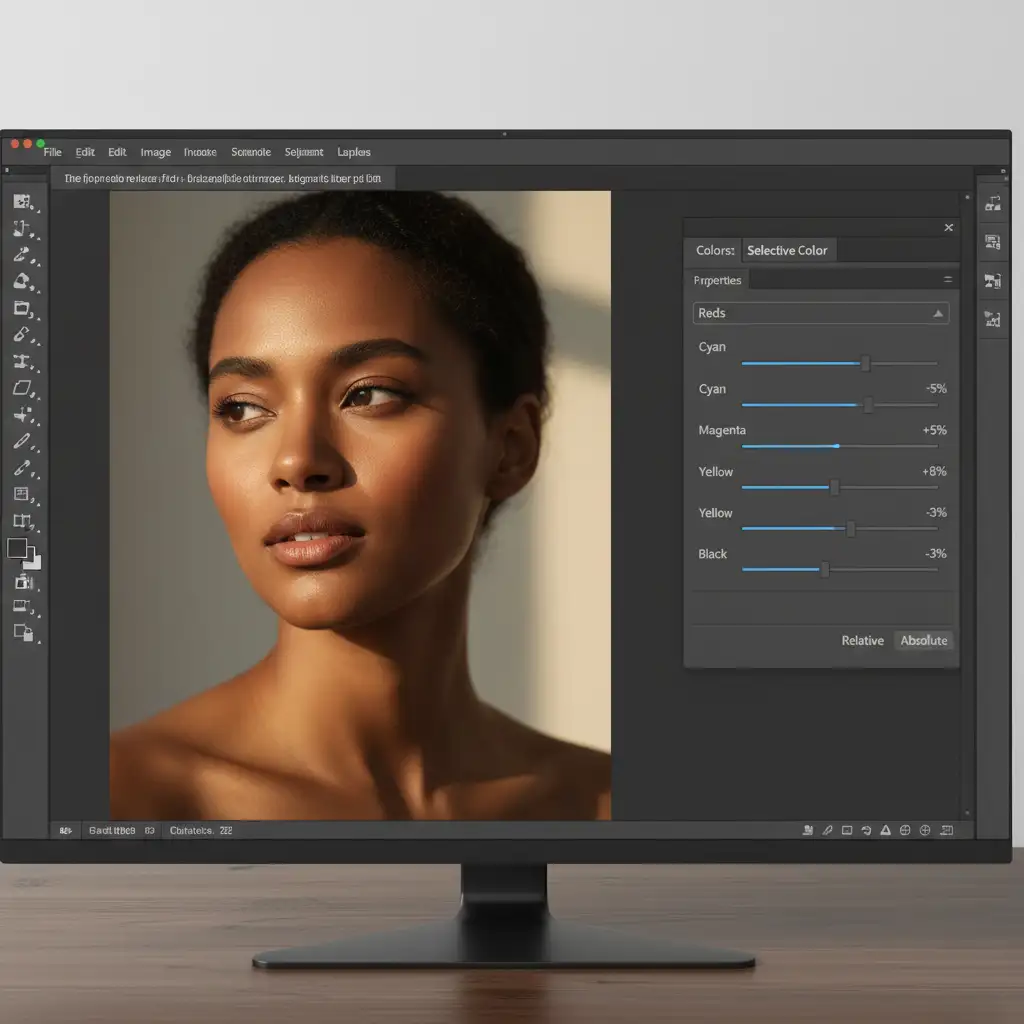Select the Marquee selection tool
This screenshot has width=1024, height=1024.
click(23, 202)
